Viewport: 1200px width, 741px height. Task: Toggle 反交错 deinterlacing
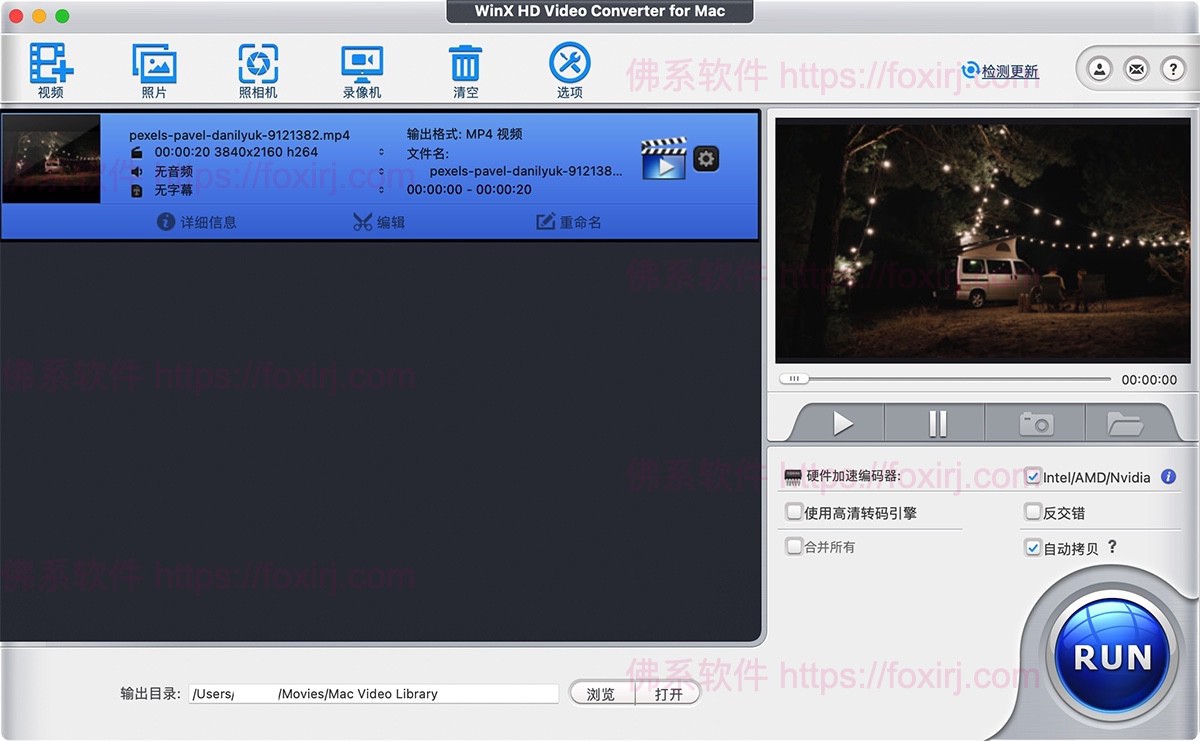1032,512
